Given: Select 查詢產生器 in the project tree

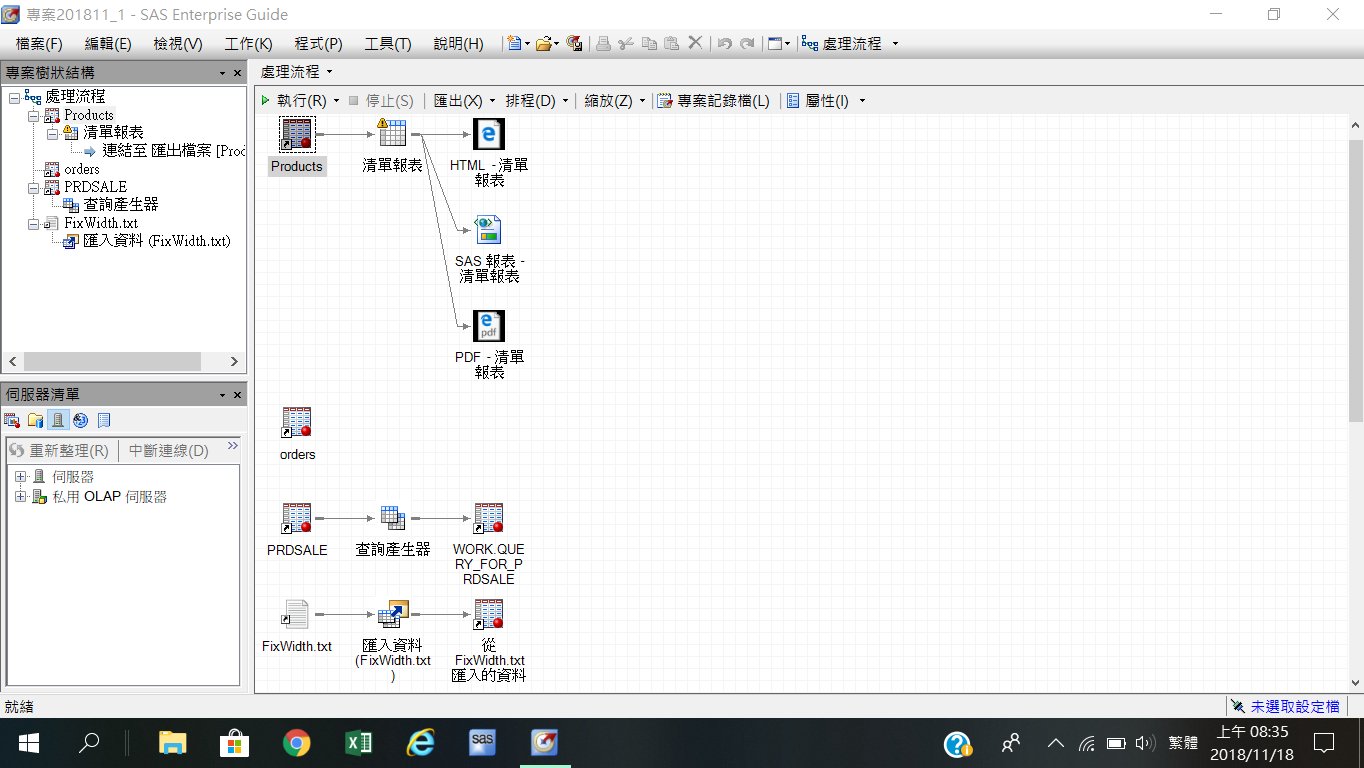Looking at the screenshot, I should click(x=120, y=205).
